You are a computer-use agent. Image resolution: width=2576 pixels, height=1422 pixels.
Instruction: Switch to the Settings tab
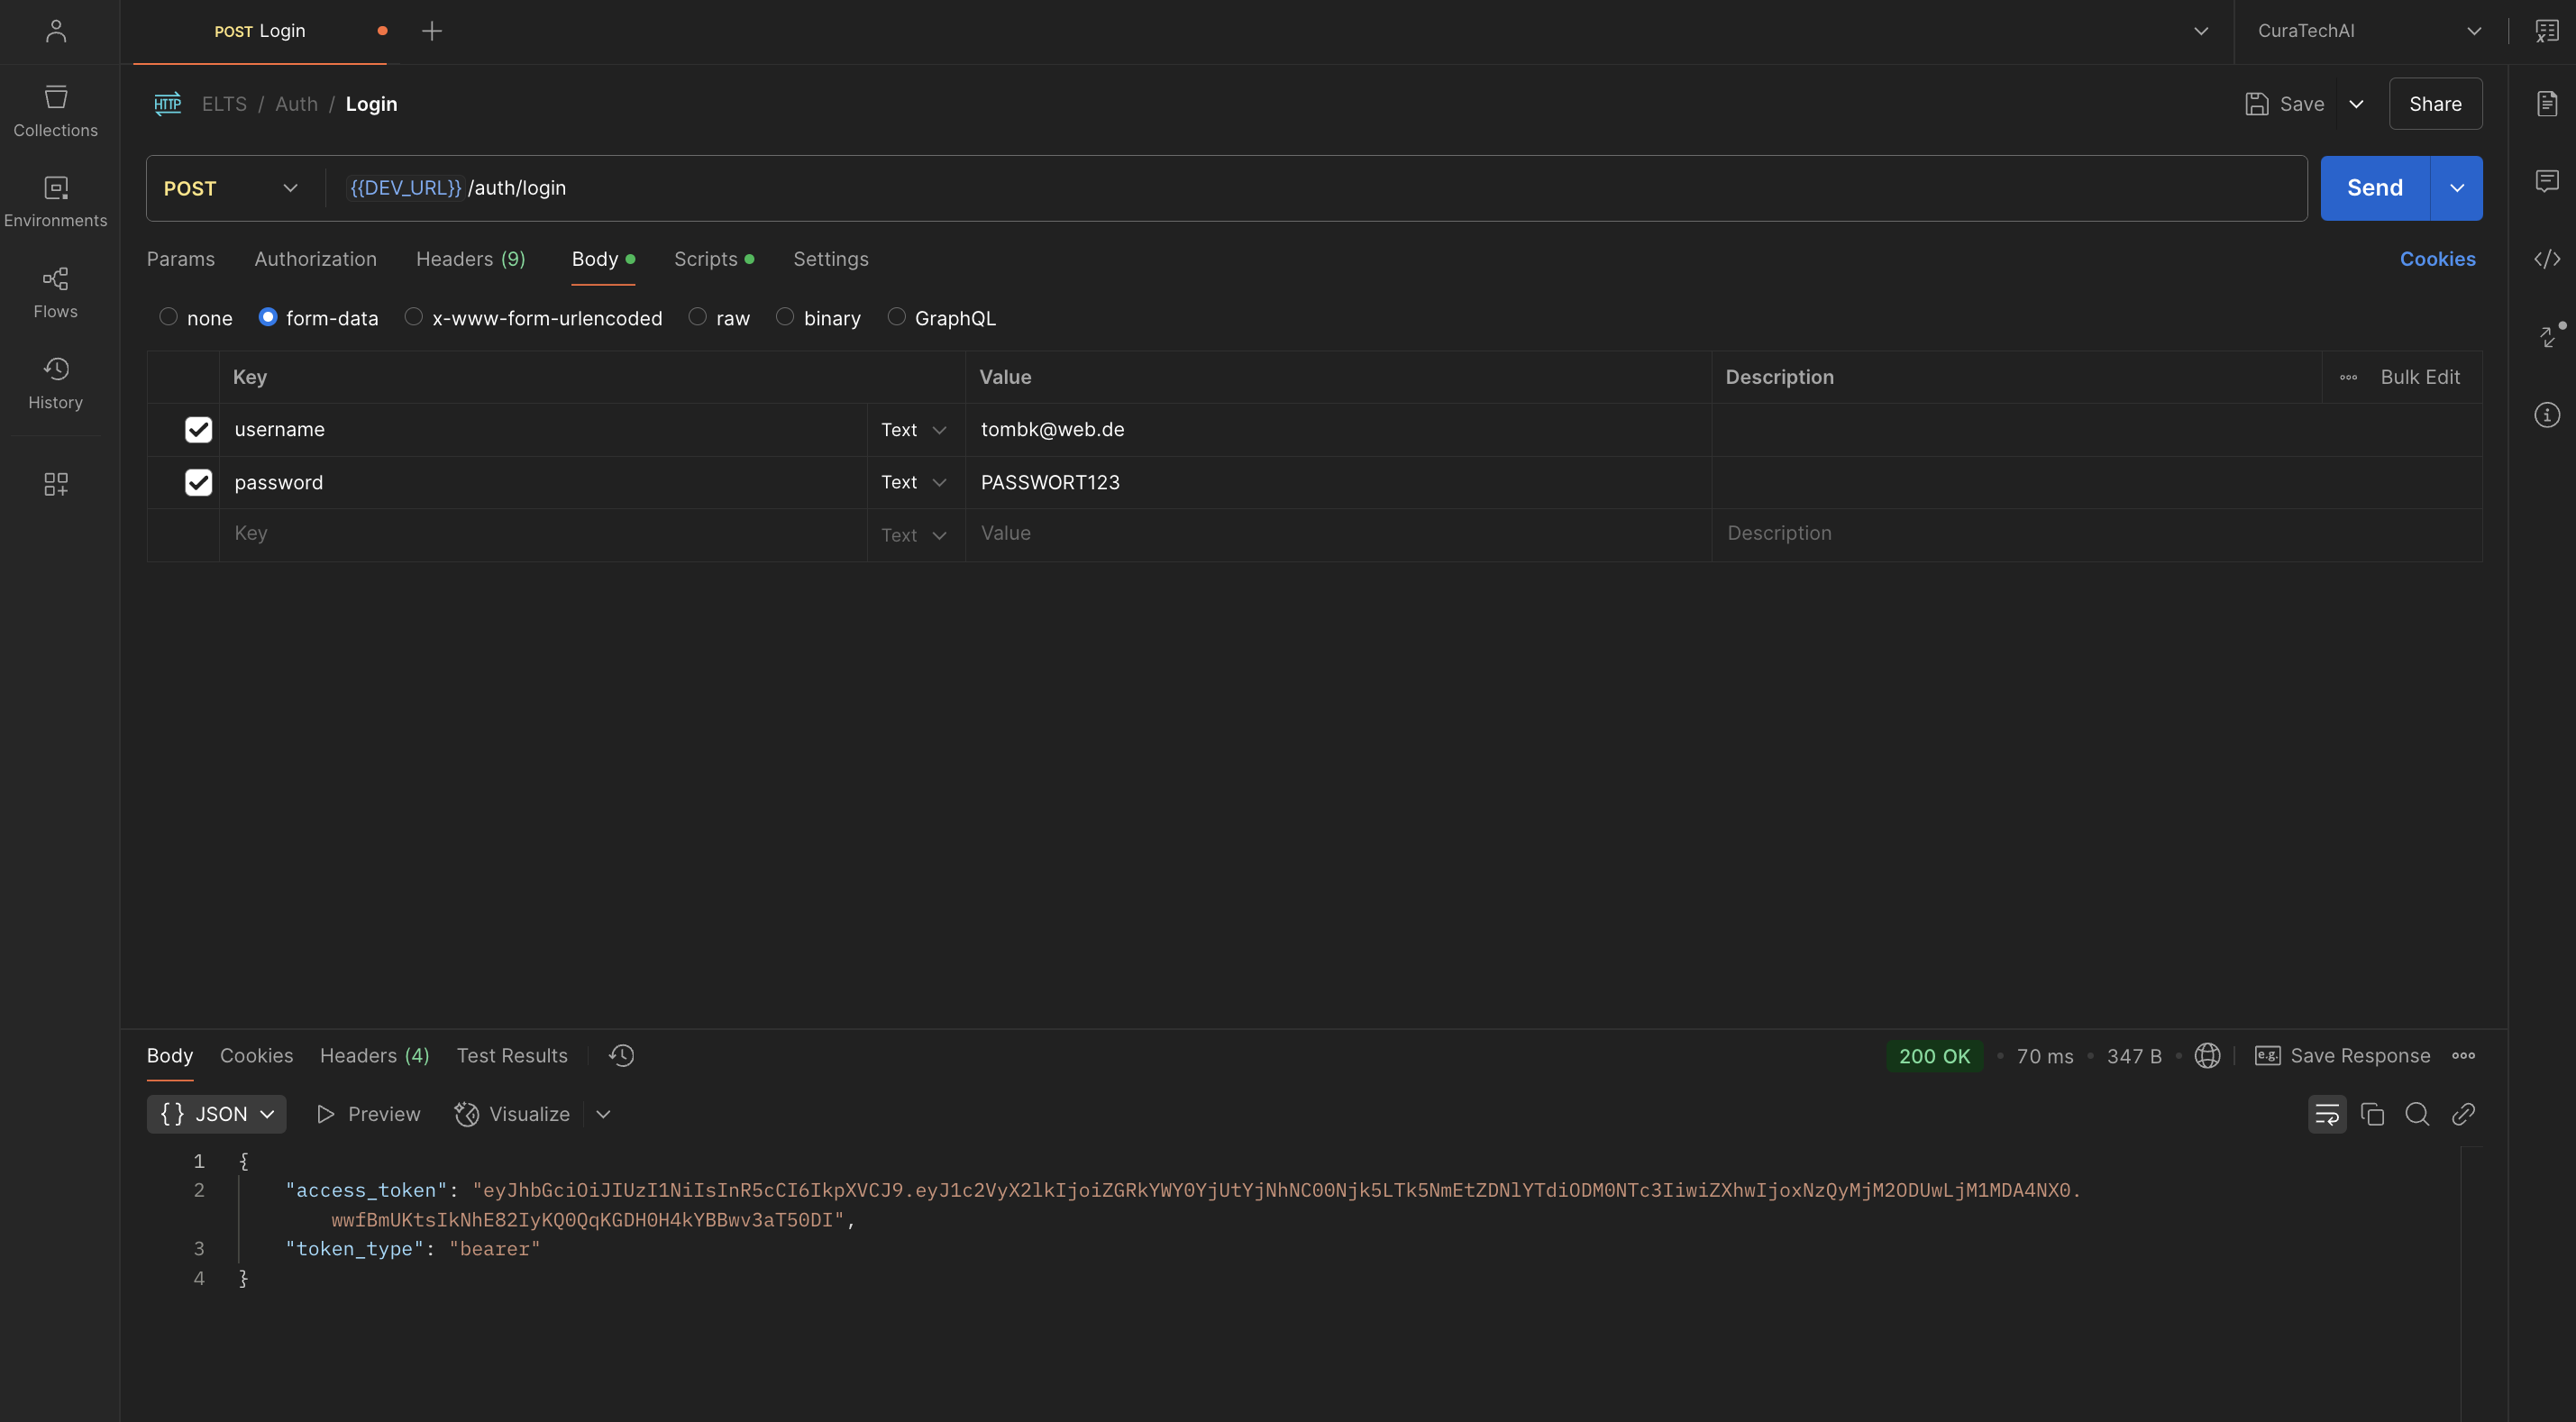(x=831, y=259)
